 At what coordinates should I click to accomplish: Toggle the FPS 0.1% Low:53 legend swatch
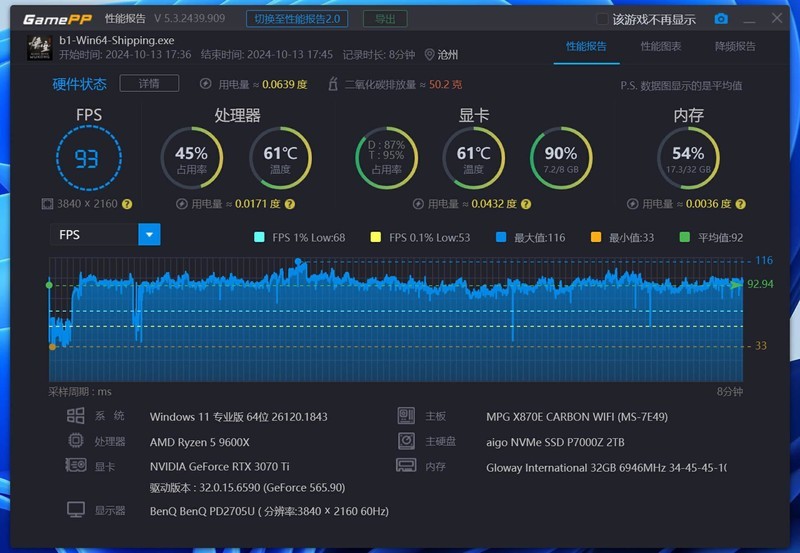tap(376, 237)
